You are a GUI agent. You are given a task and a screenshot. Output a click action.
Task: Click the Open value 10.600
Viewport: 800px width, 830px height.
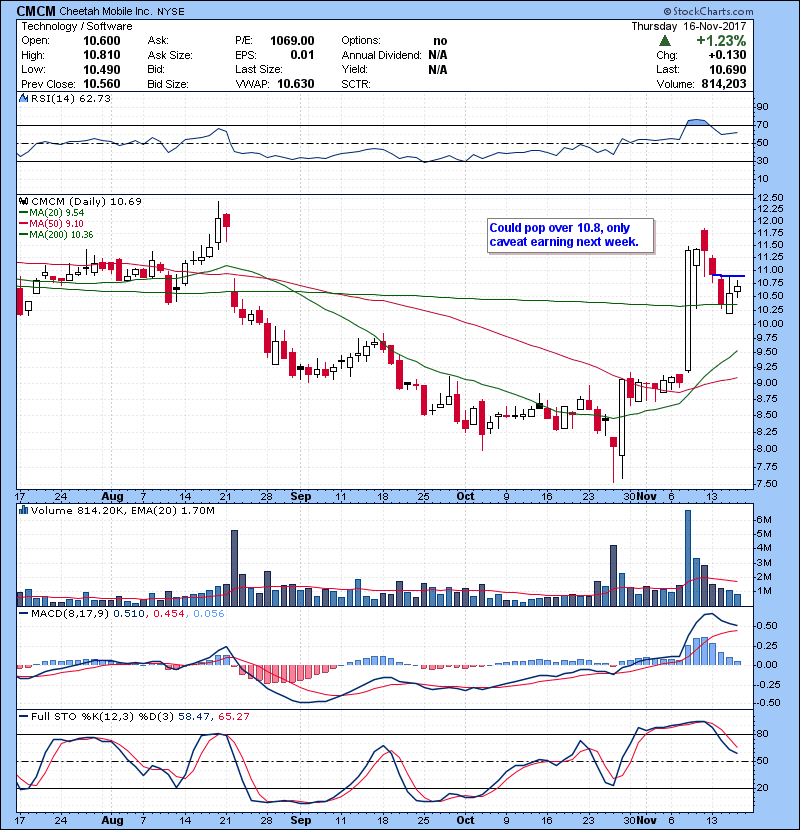(x=102, y=41)
